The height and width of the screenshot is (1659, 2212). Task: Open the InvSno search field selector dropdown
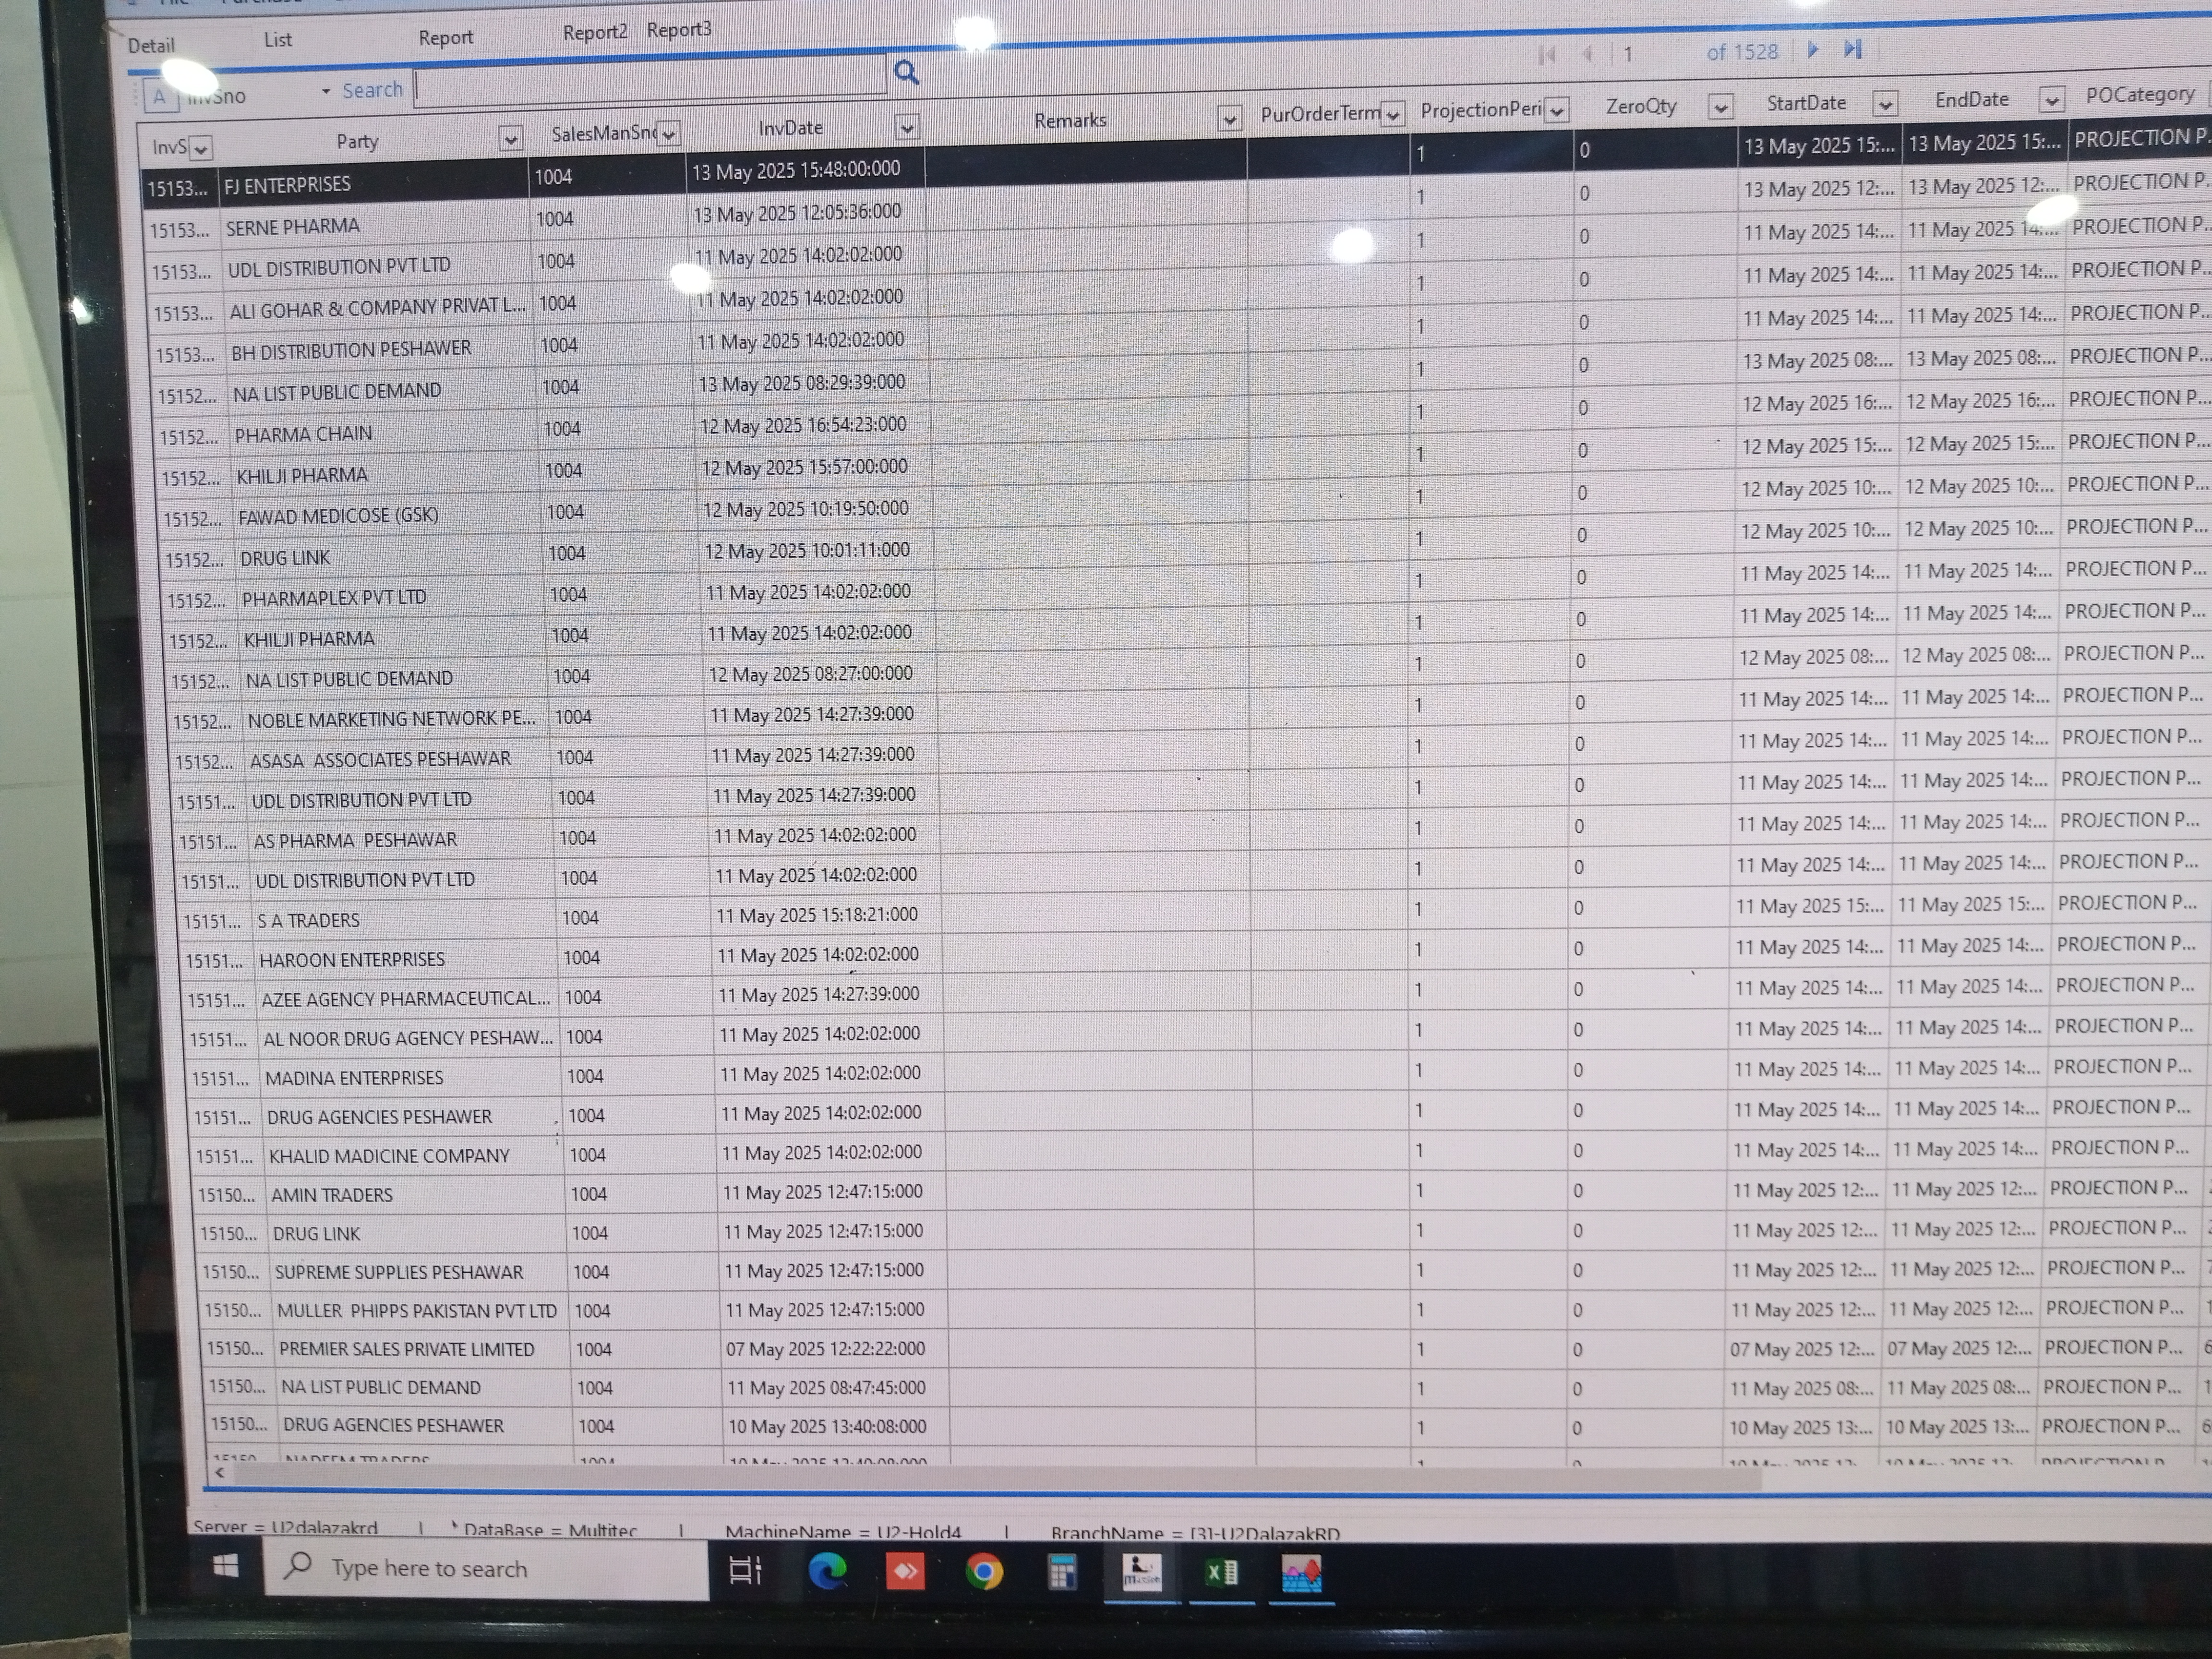point(325,92)
